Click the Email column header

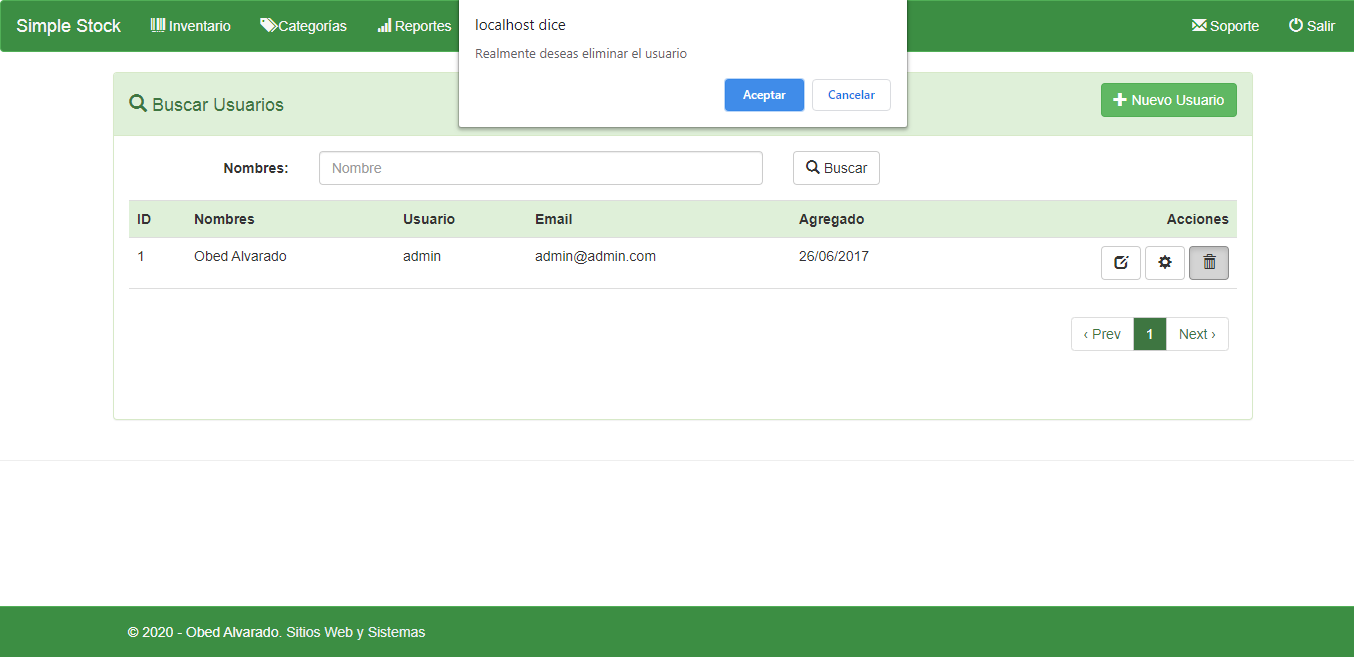554,219
